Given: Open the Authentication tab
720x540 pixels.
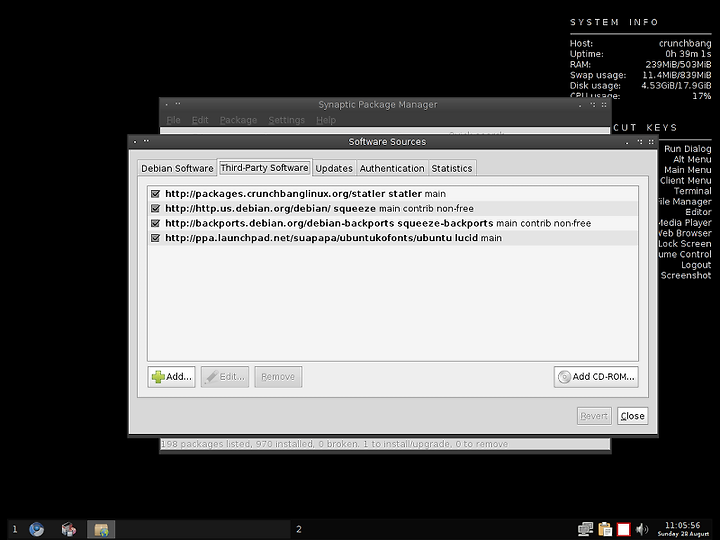Looking at the screenshot, I should 392,169.
